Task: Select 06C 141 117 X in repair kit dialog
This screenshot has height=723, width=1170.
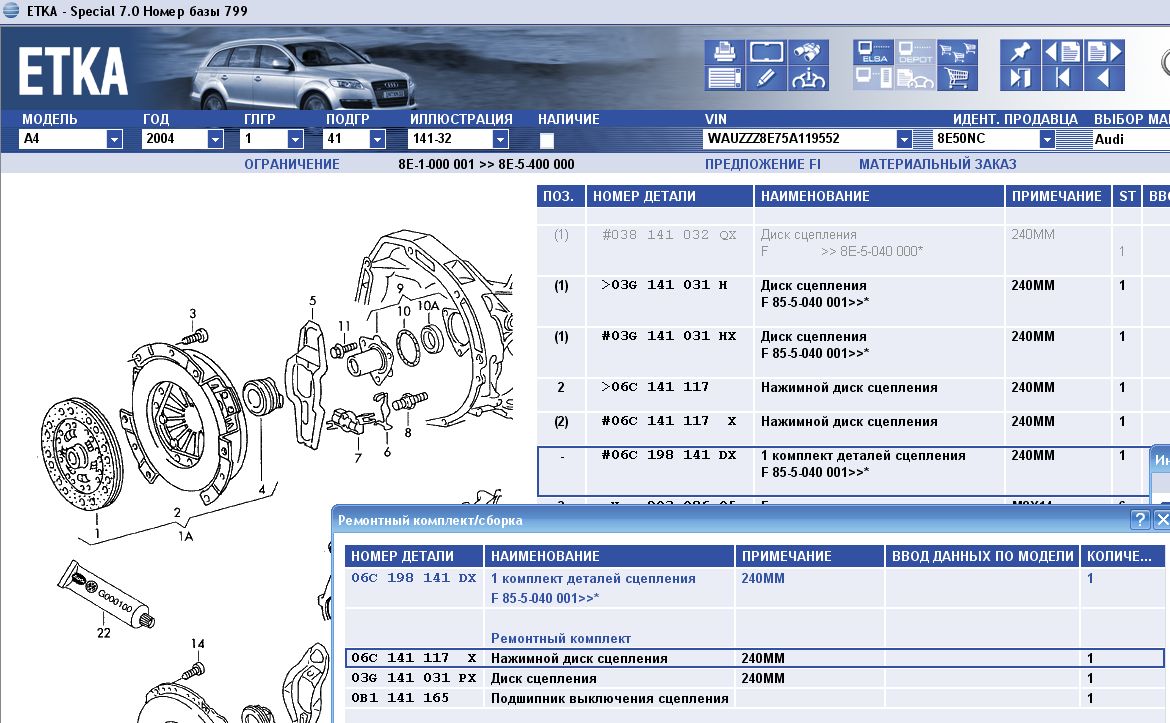Action: coord(754,658)
